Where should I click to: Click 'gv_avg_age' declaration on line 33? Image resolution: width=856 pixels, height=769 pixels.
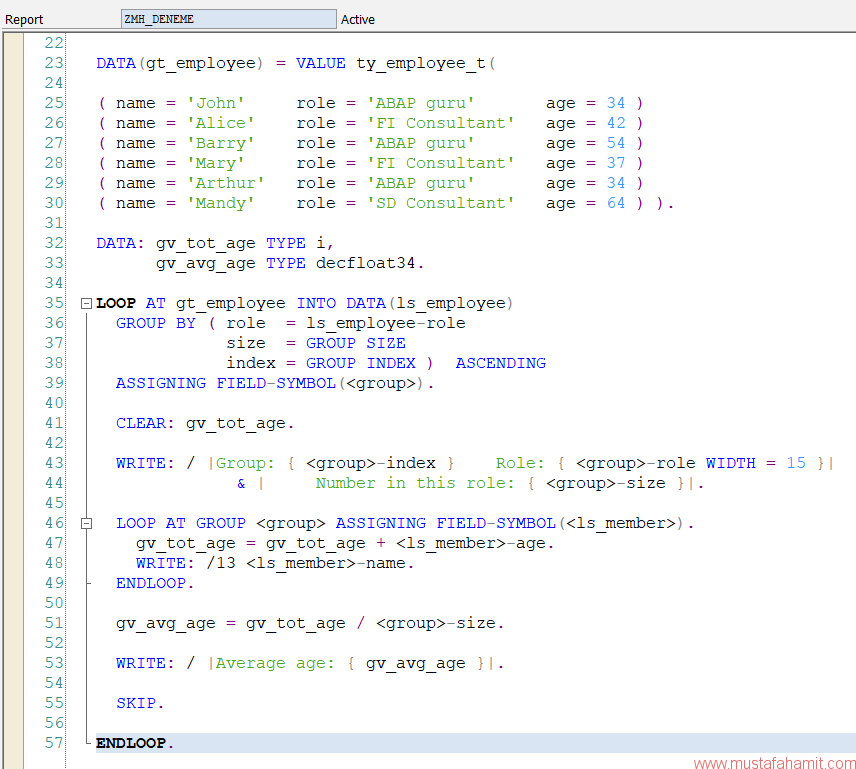206,264
